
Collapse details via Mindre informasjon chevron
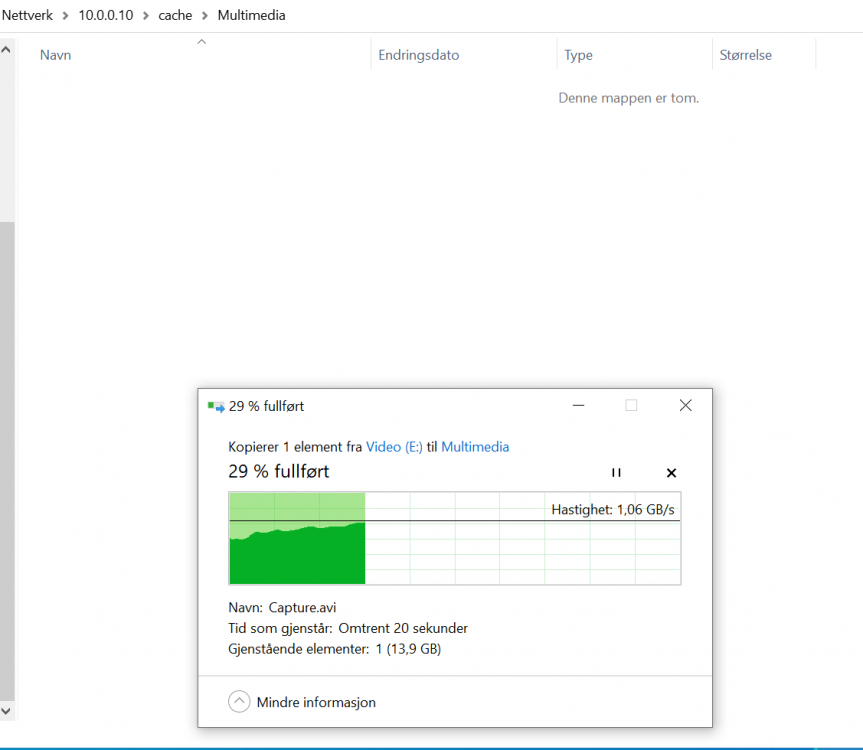[x=239, y=702]
